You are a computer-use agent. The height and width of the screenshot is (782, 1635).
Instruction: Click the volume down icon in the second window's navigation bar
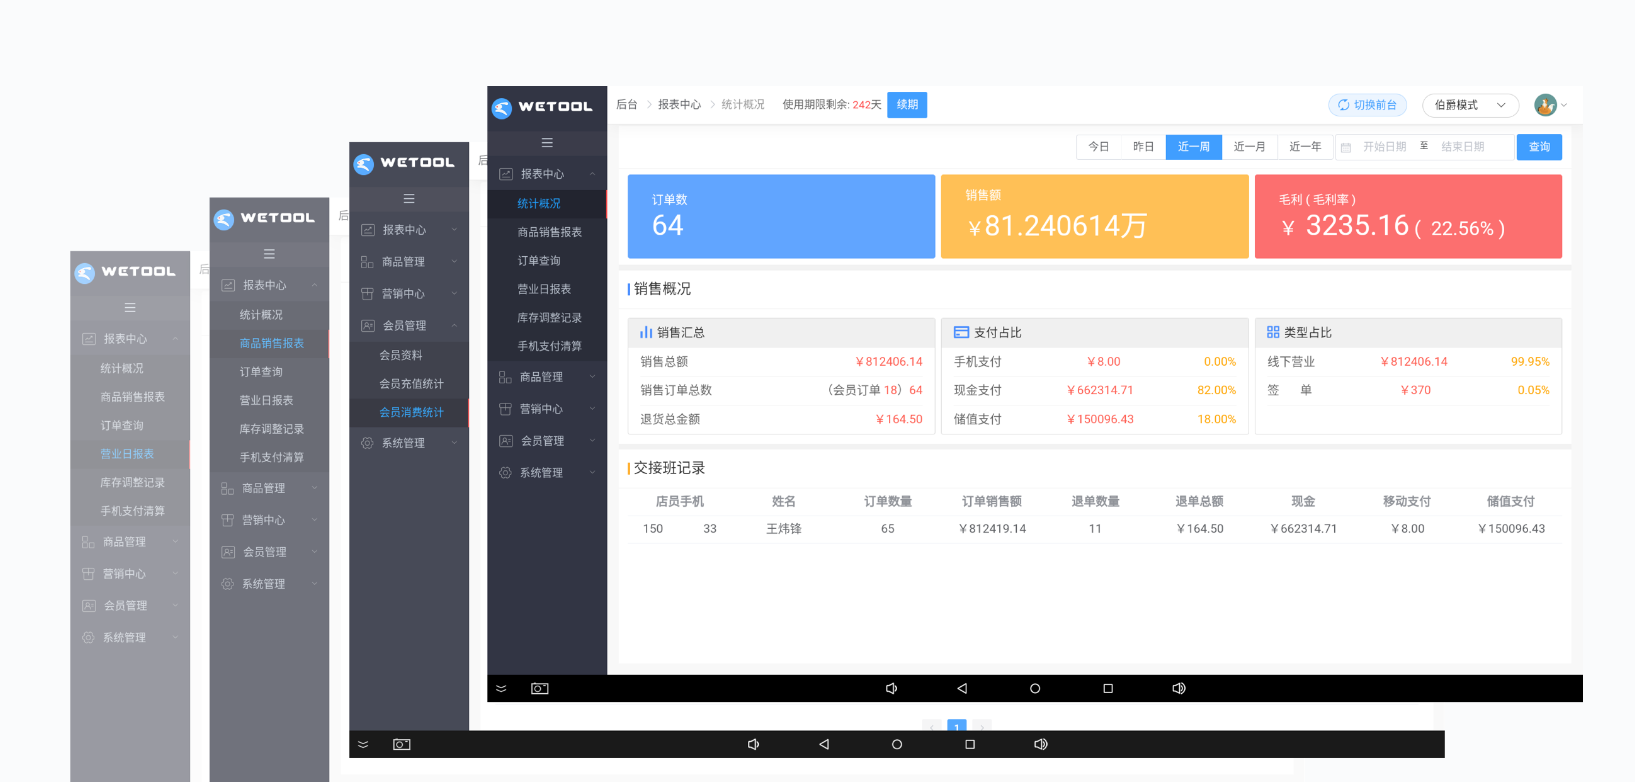(x=753, y=745)
